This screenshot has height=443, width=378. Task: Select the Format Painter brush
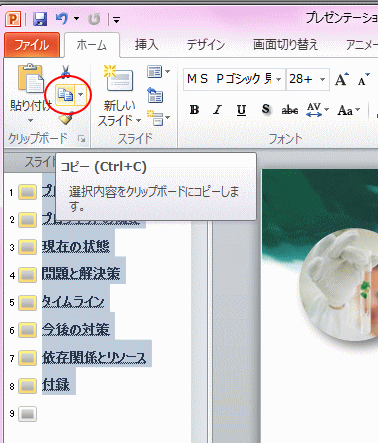coord(65,118)
